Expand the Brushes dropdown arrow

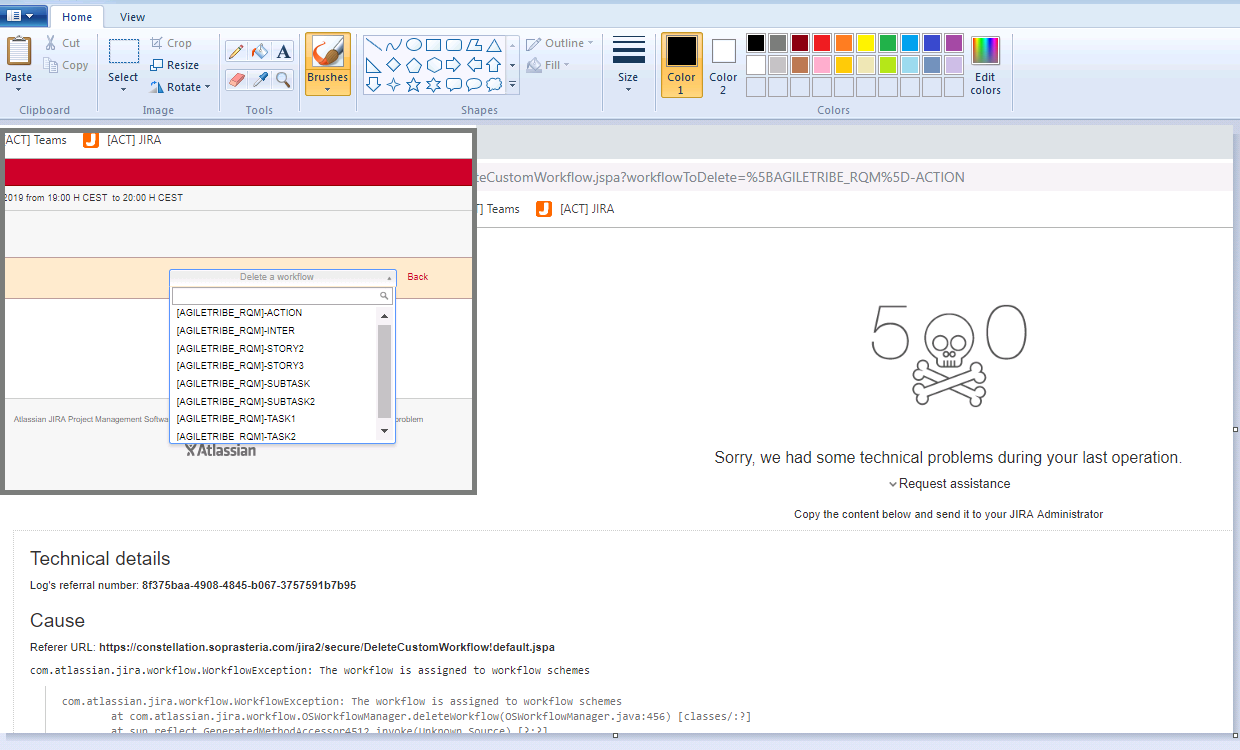pos(327,89)
